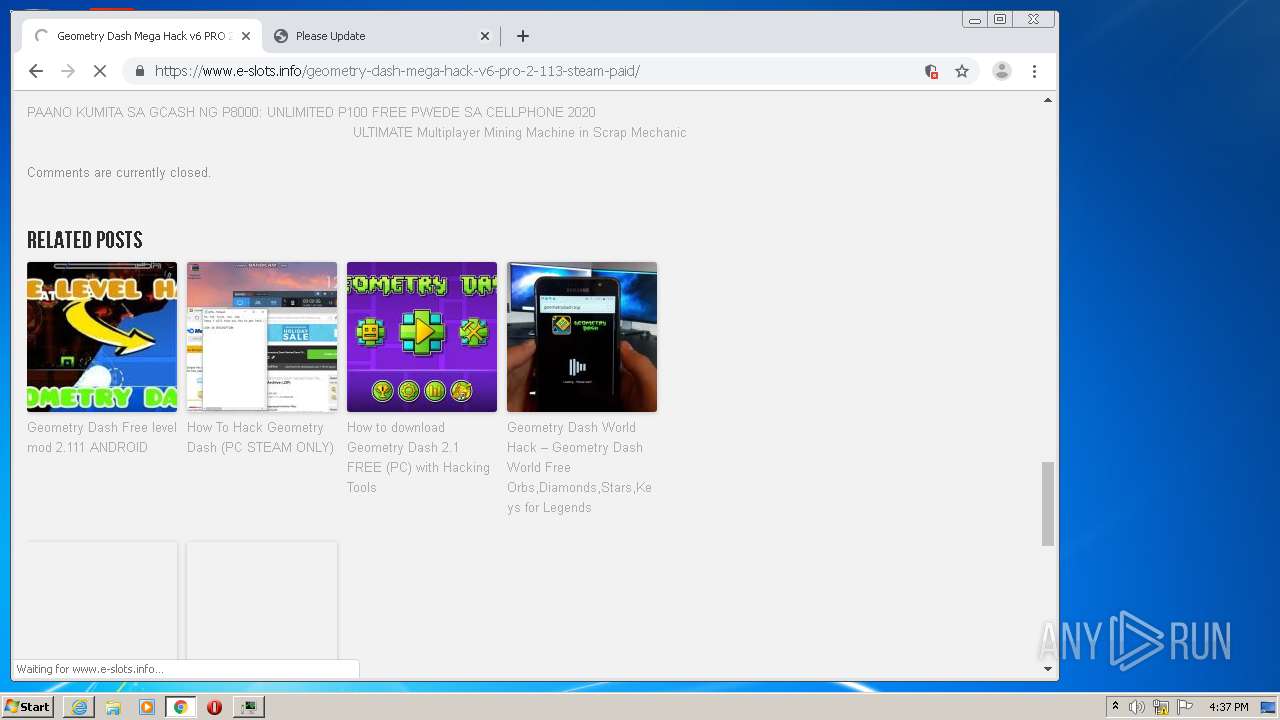This screenshot has width=1280, height=720.
Task: Close the Geometry Dash Mega Hack tab
Action: pyautogui.click(x=246, y=36)
